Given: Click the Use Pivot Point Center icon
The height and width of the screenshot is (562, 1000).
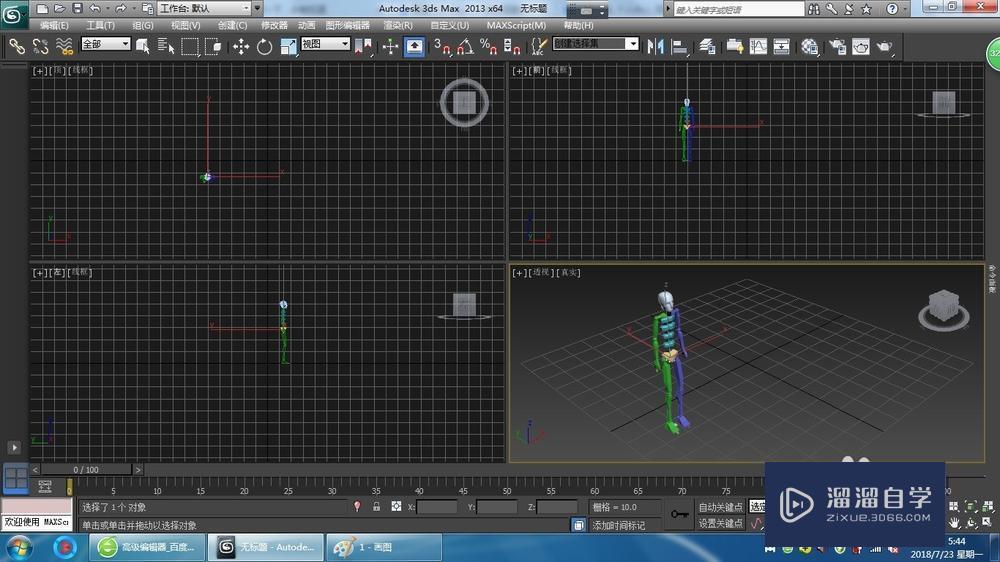Looking at the screenshot, I should point(364,47).
